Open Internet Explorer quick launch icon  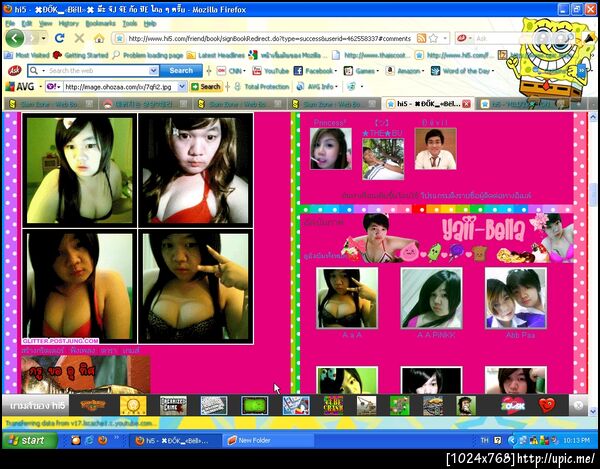click(x=89, y=440)
